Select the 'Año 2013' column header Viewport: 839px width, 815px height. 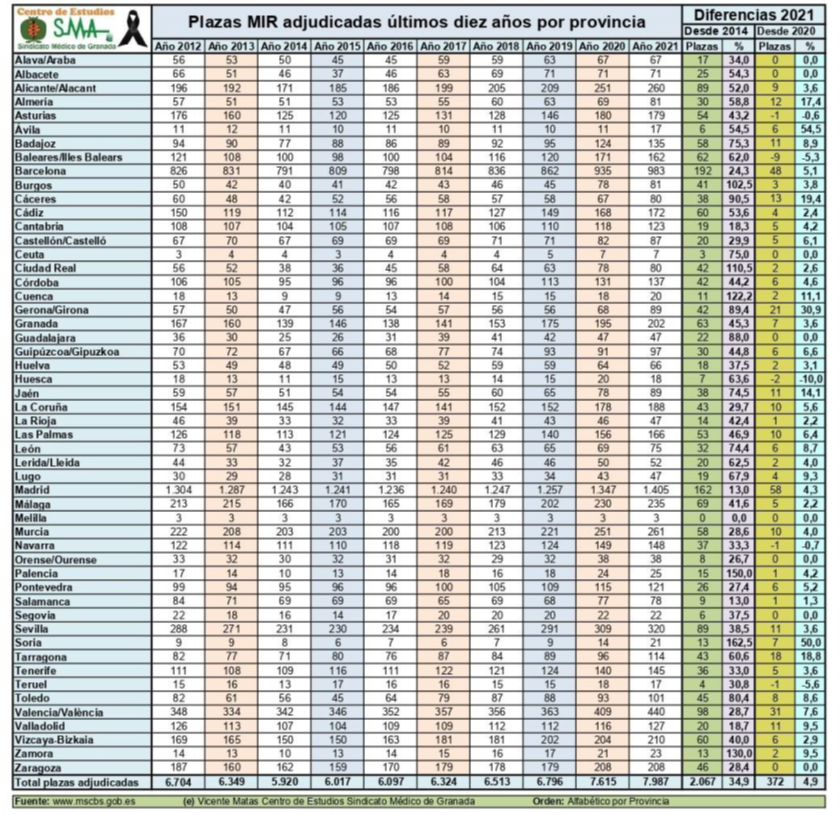(231, 47)
